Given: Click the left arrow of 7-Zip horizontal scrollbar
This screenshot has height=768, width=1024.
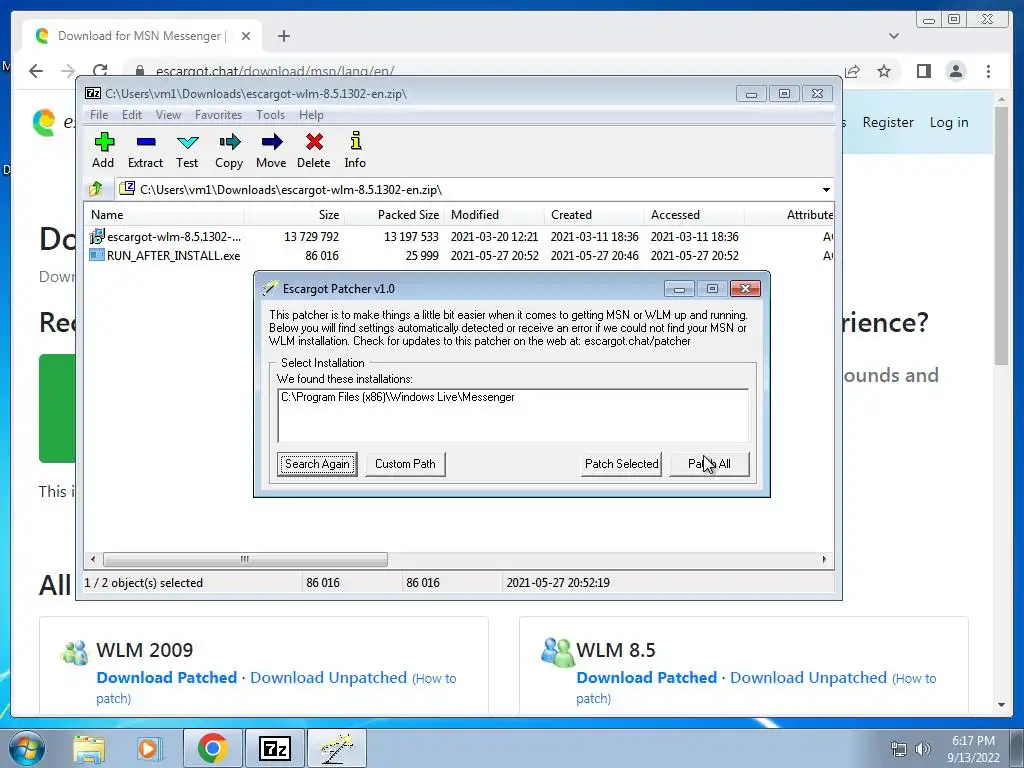Looking at the screenshot, I should point(93,560).
